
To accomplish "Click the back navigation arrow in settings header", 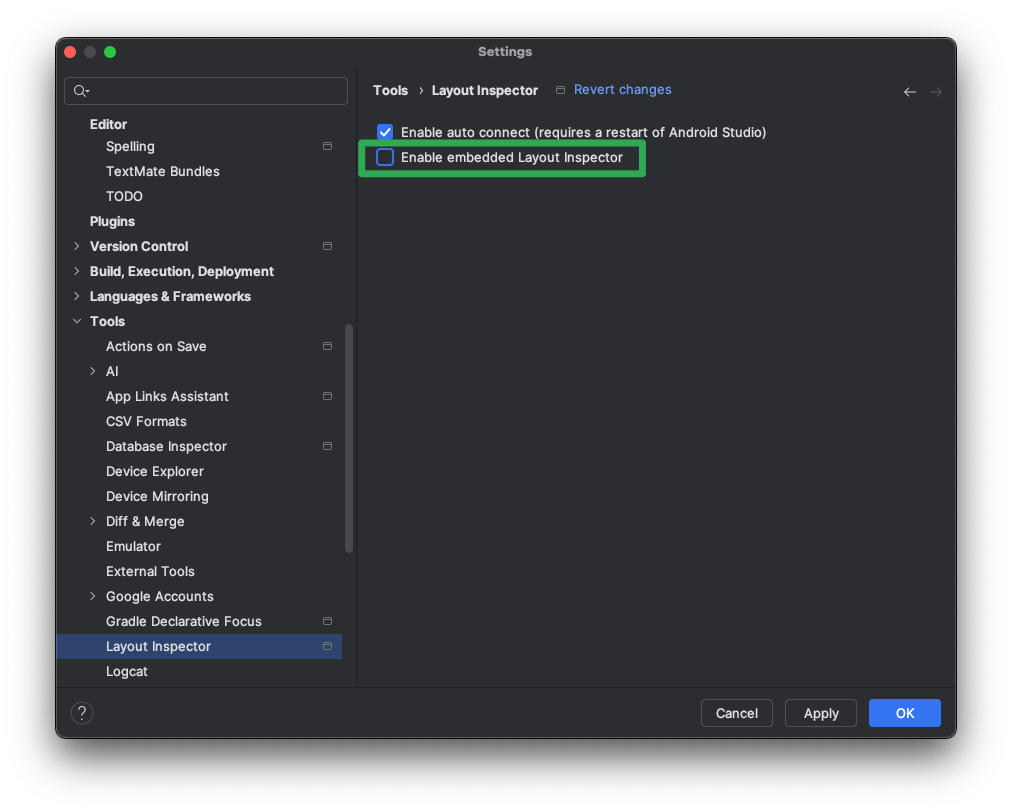I will point(909,91).
